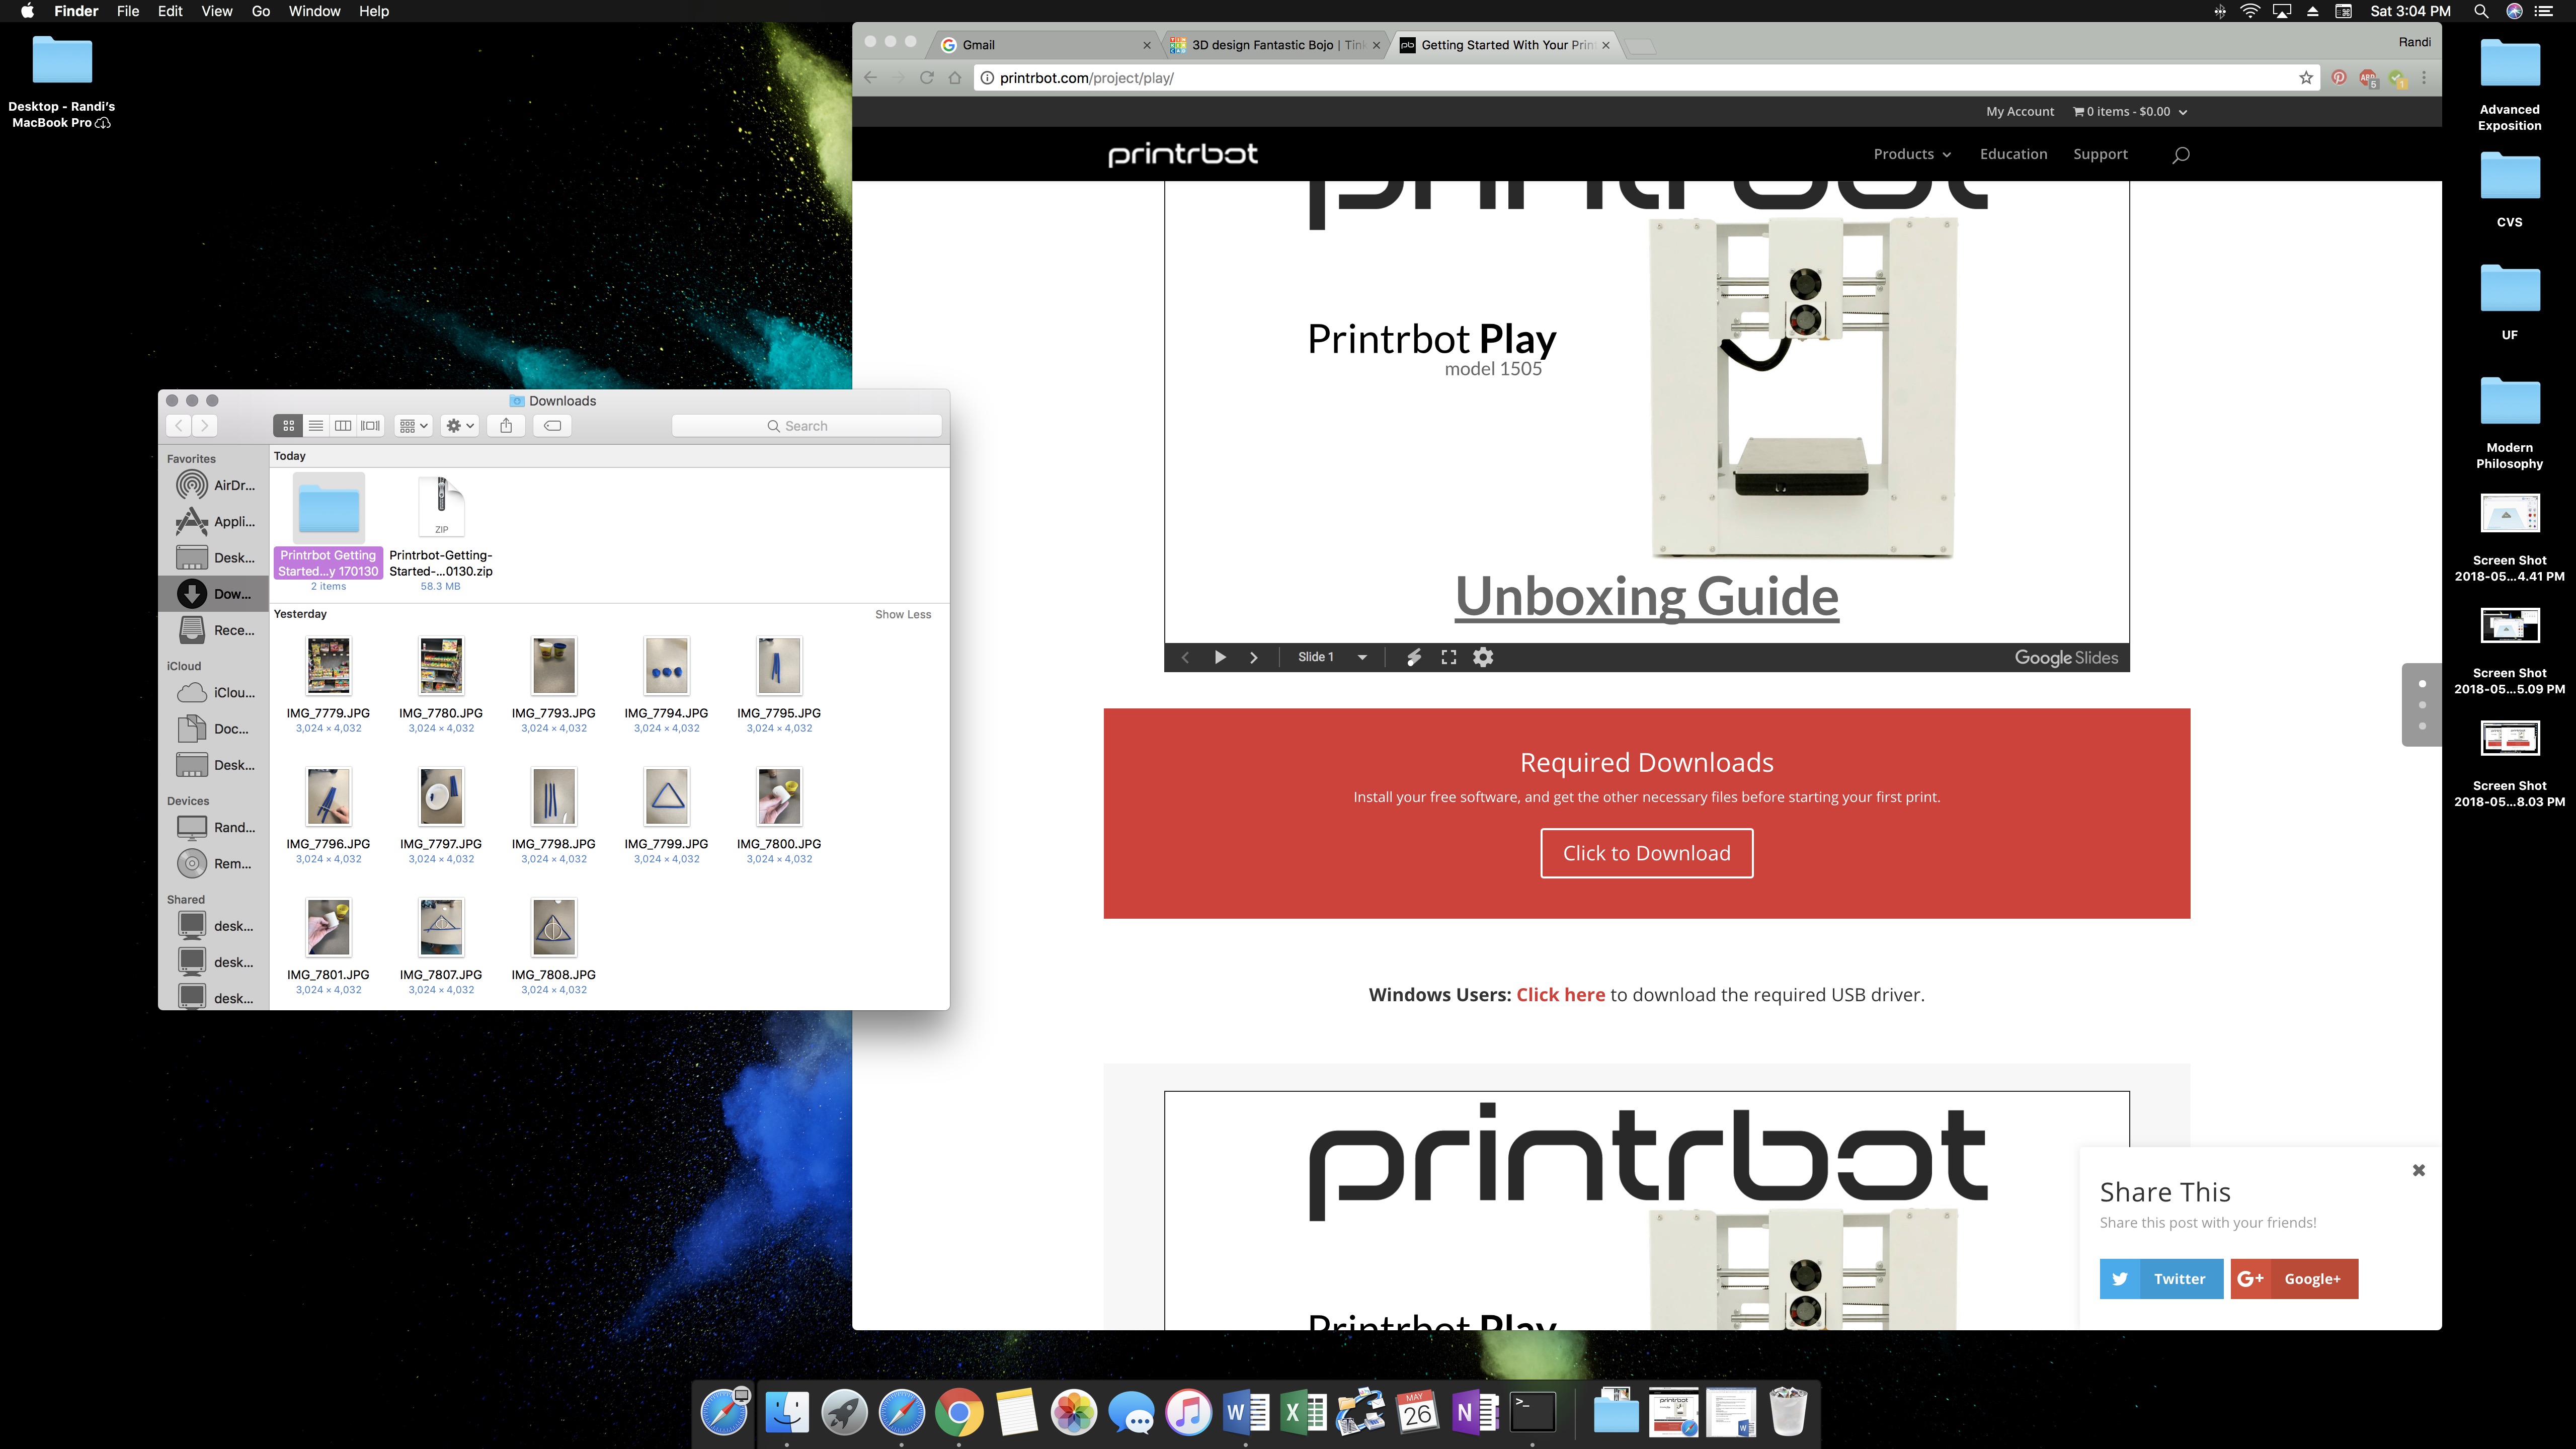Image resolution: width=2576 pixels, height=1449 pixels.
Task: Close the Share This popup
Action: [x=2418, y=1170]
